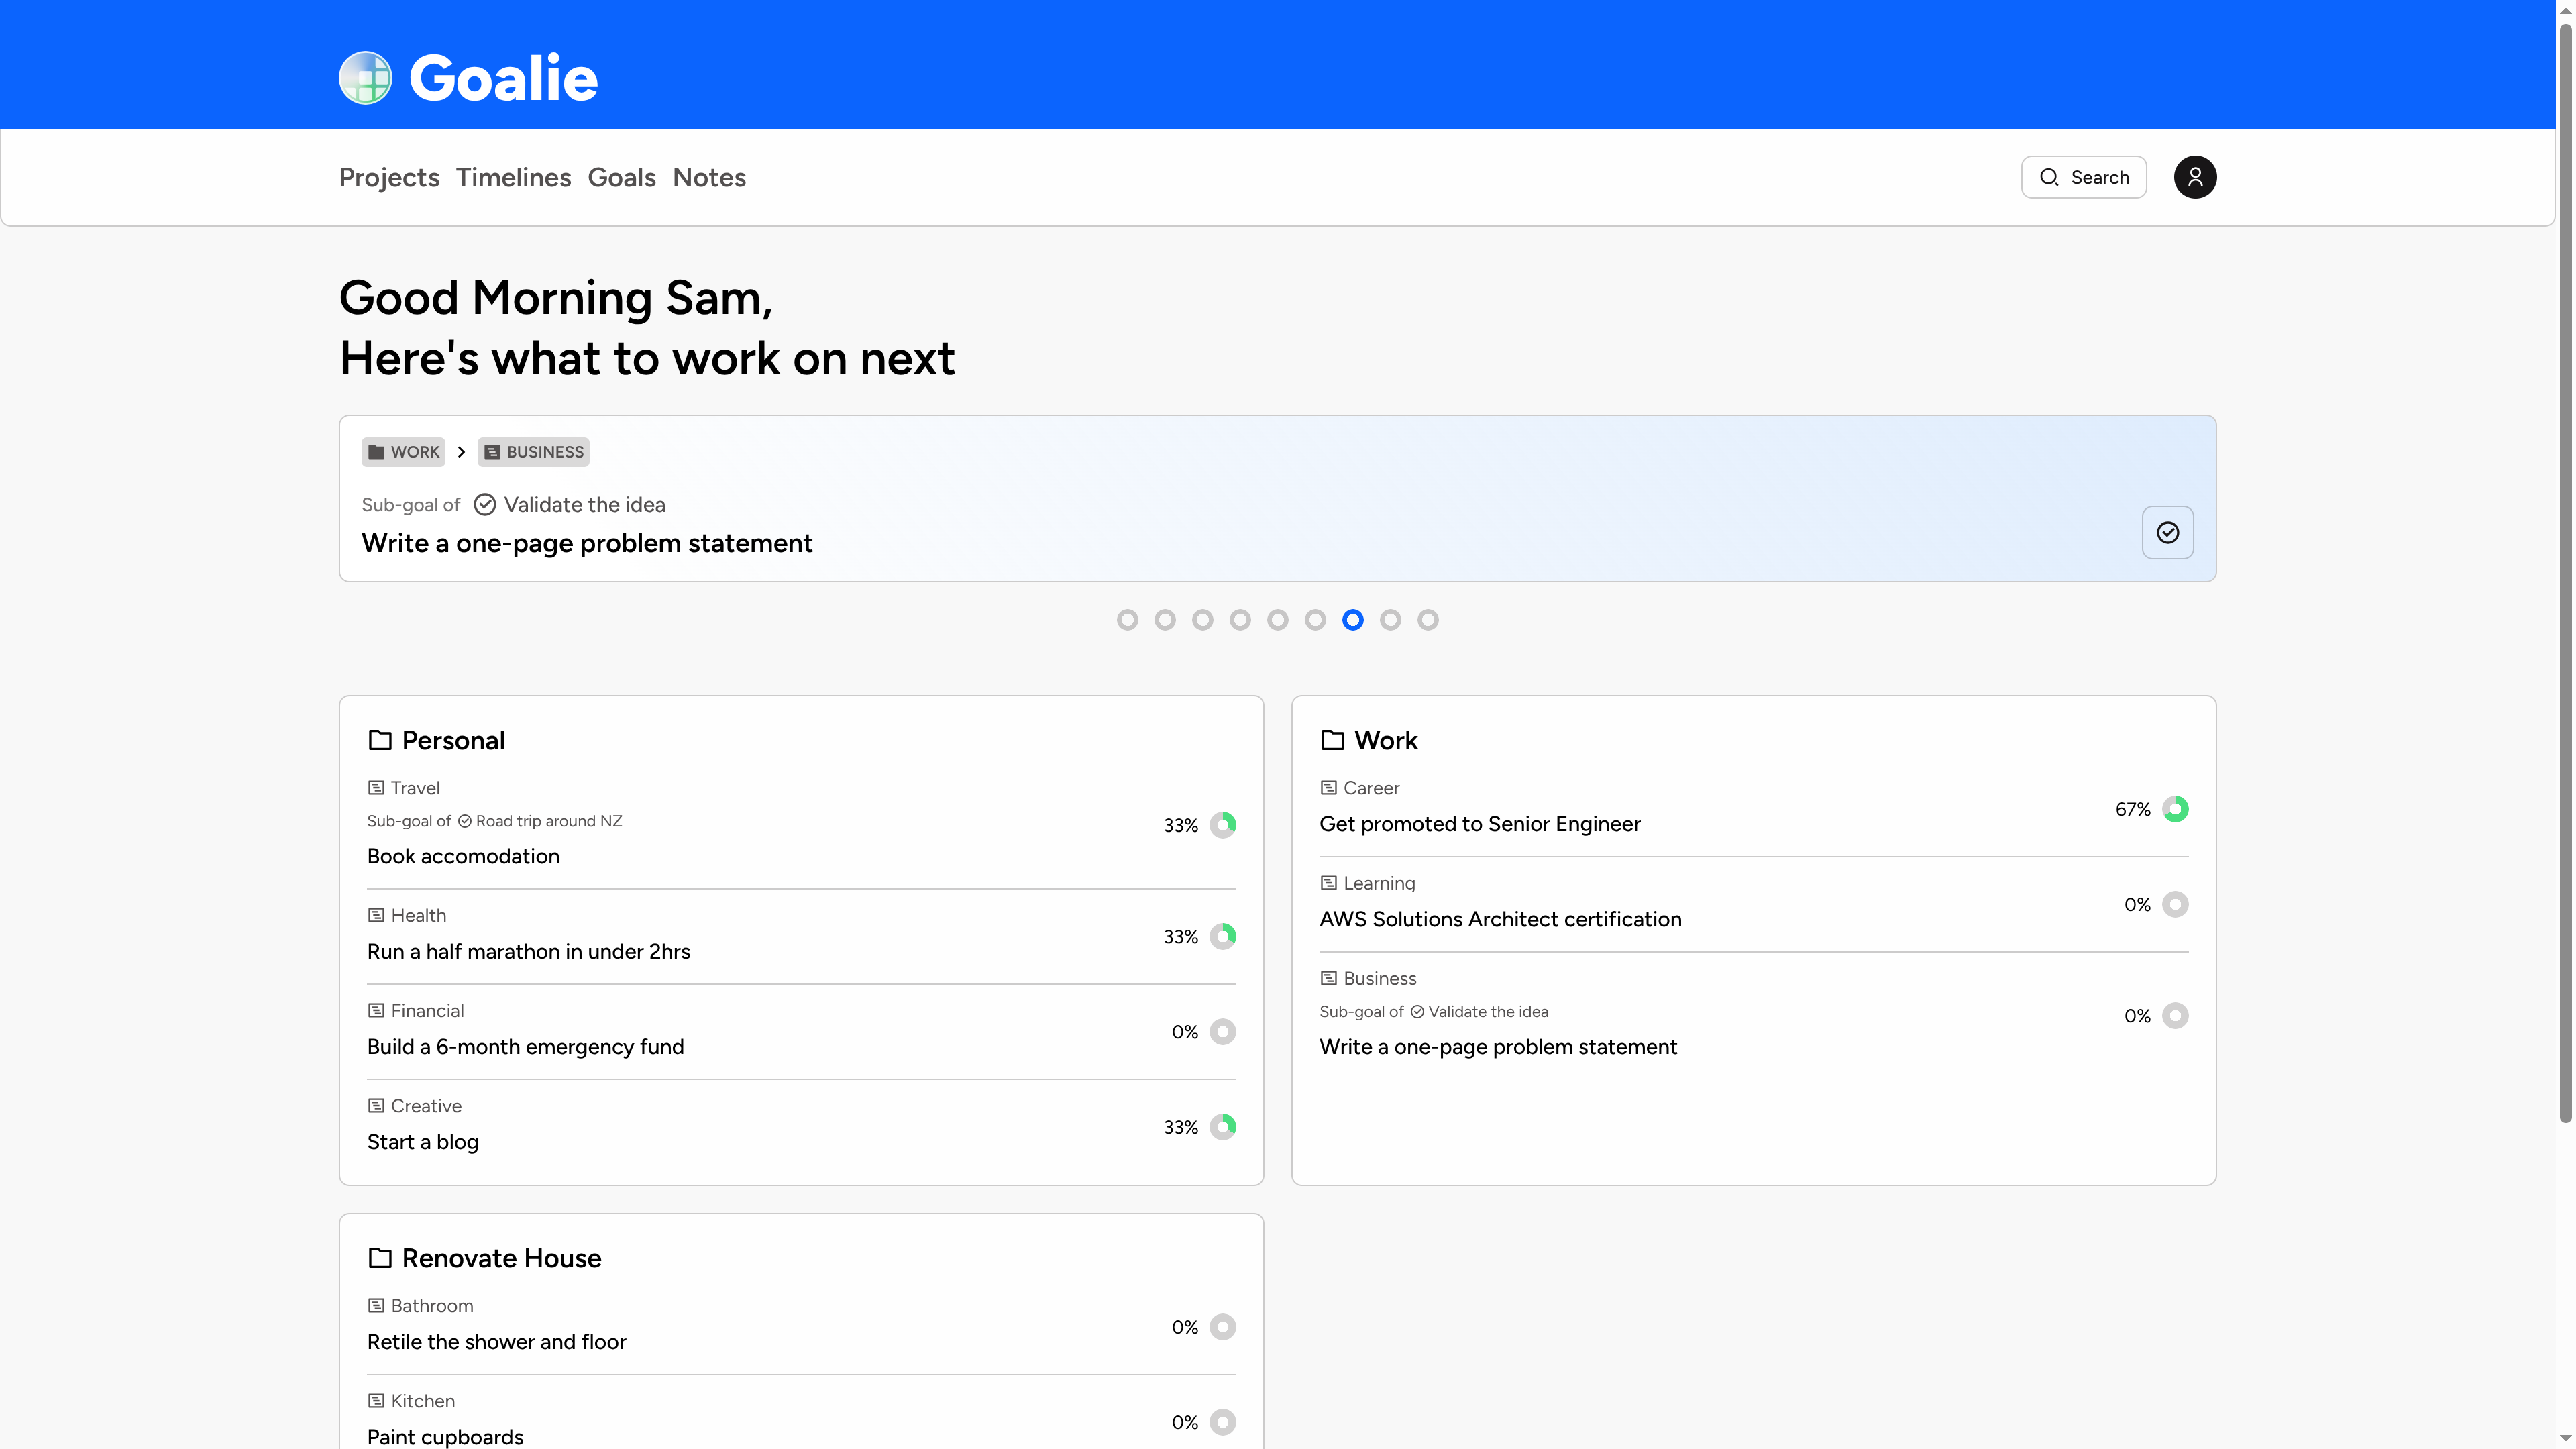Select the first carousel dot
This screenshot has height=1449, width=2576.
pyautogui.click(x=1127, y=620)
